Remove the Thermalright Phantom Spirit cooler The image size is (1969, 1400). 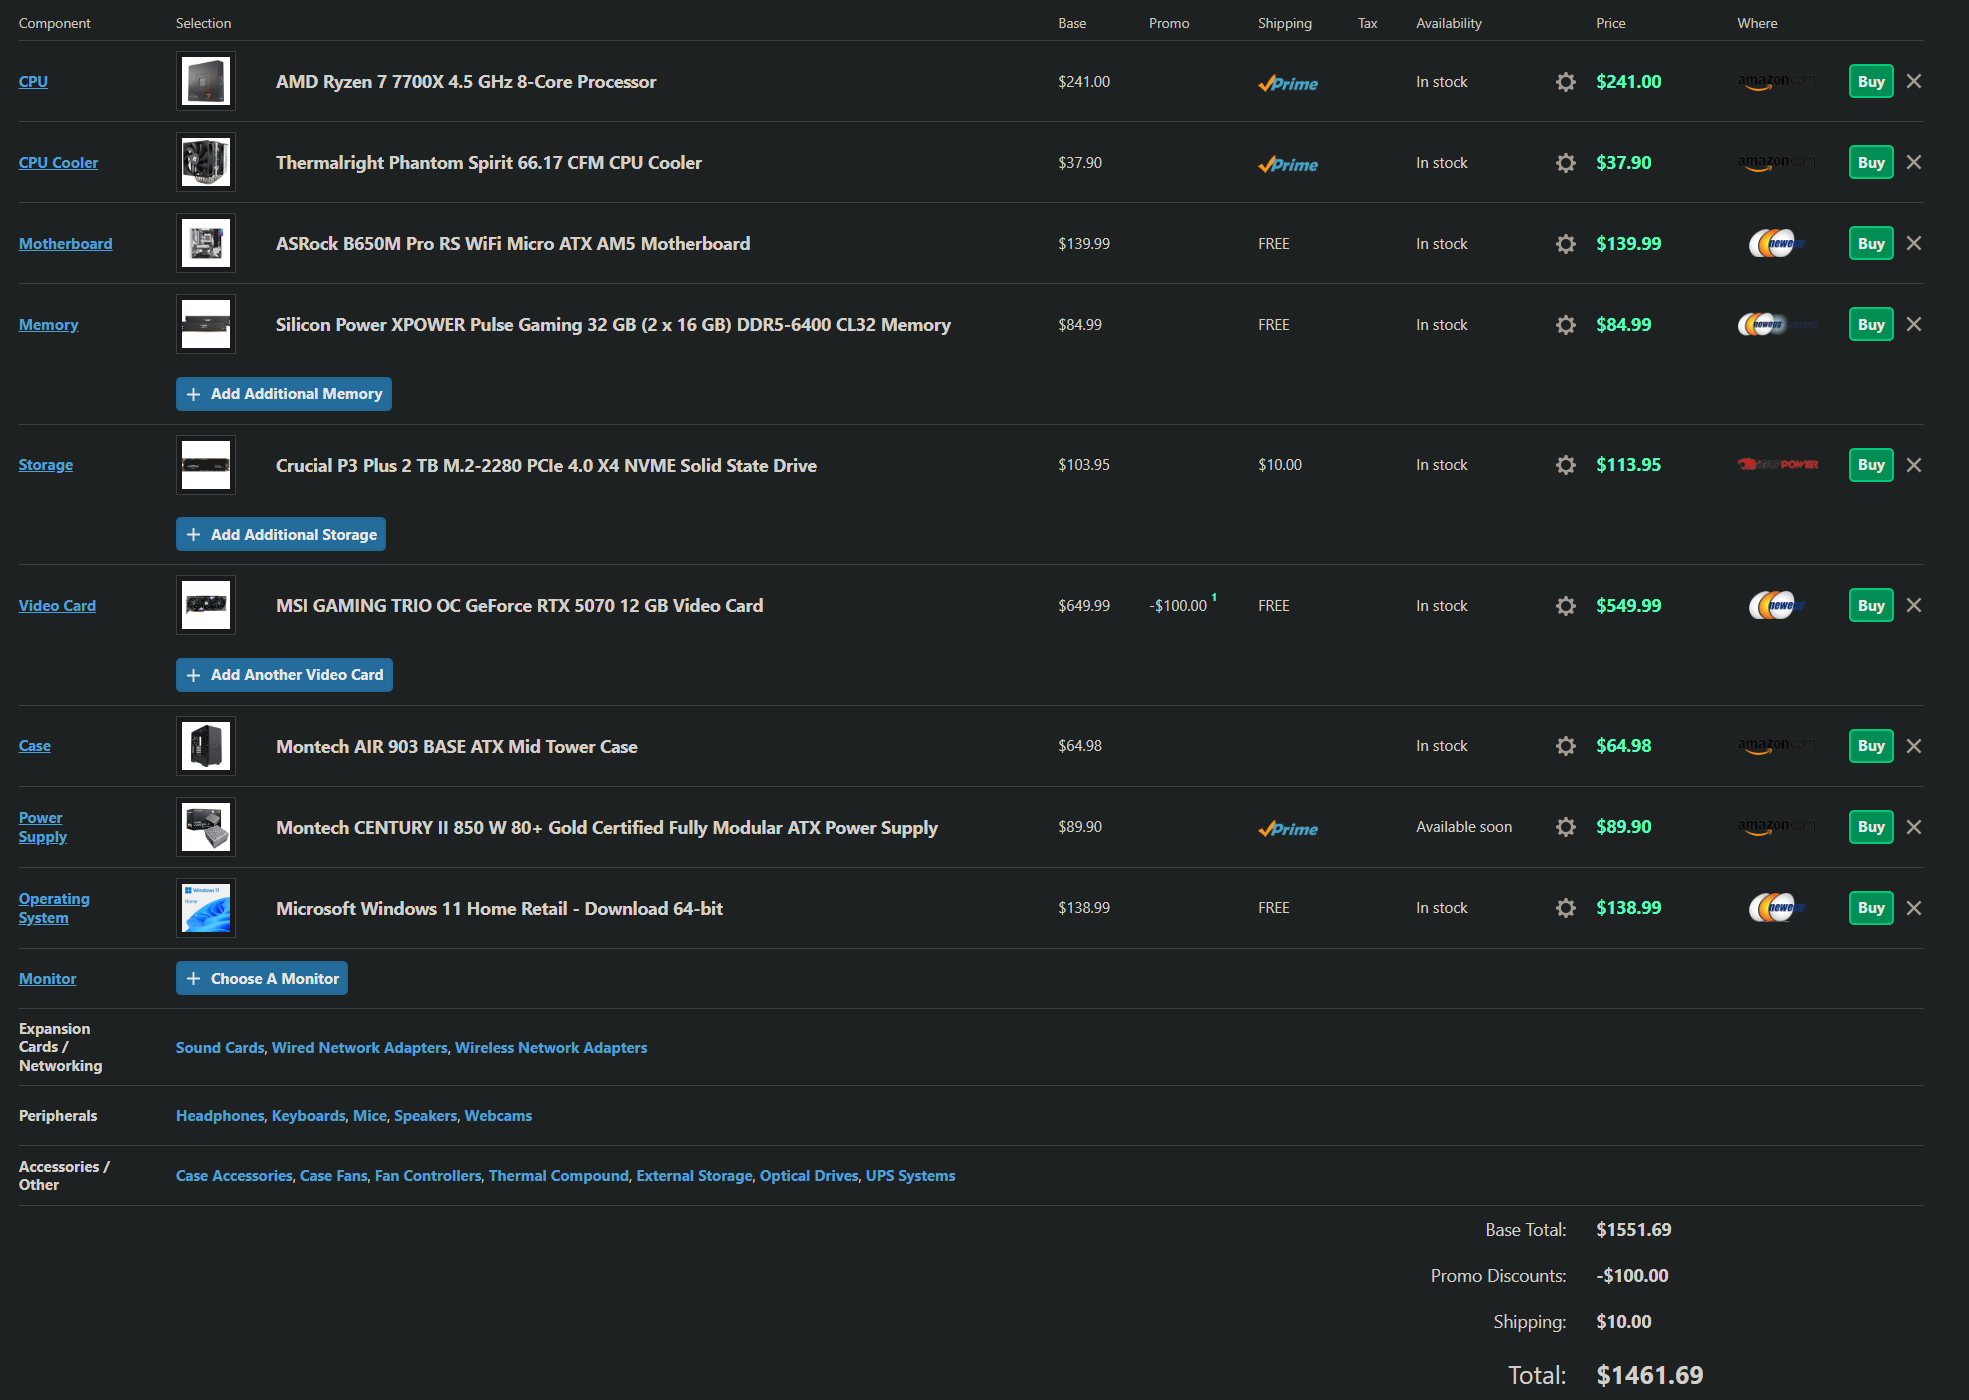pyautogui.click(x=1914, y=162)
